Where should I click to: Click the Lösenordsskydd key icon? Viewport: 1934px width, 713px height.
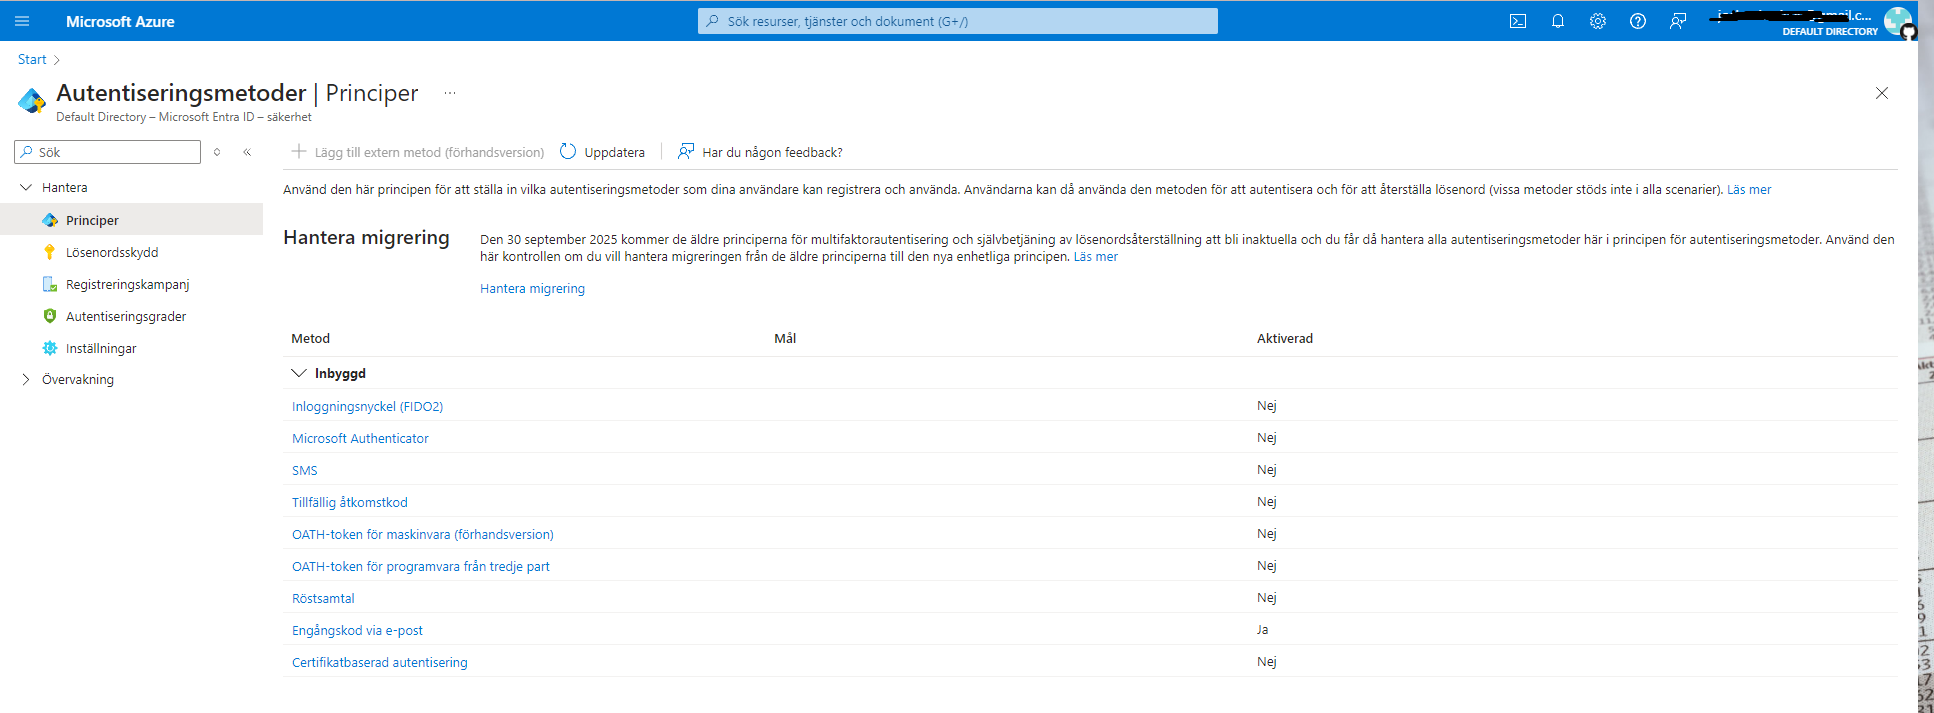pyautogui.click(x=50, y=252)
